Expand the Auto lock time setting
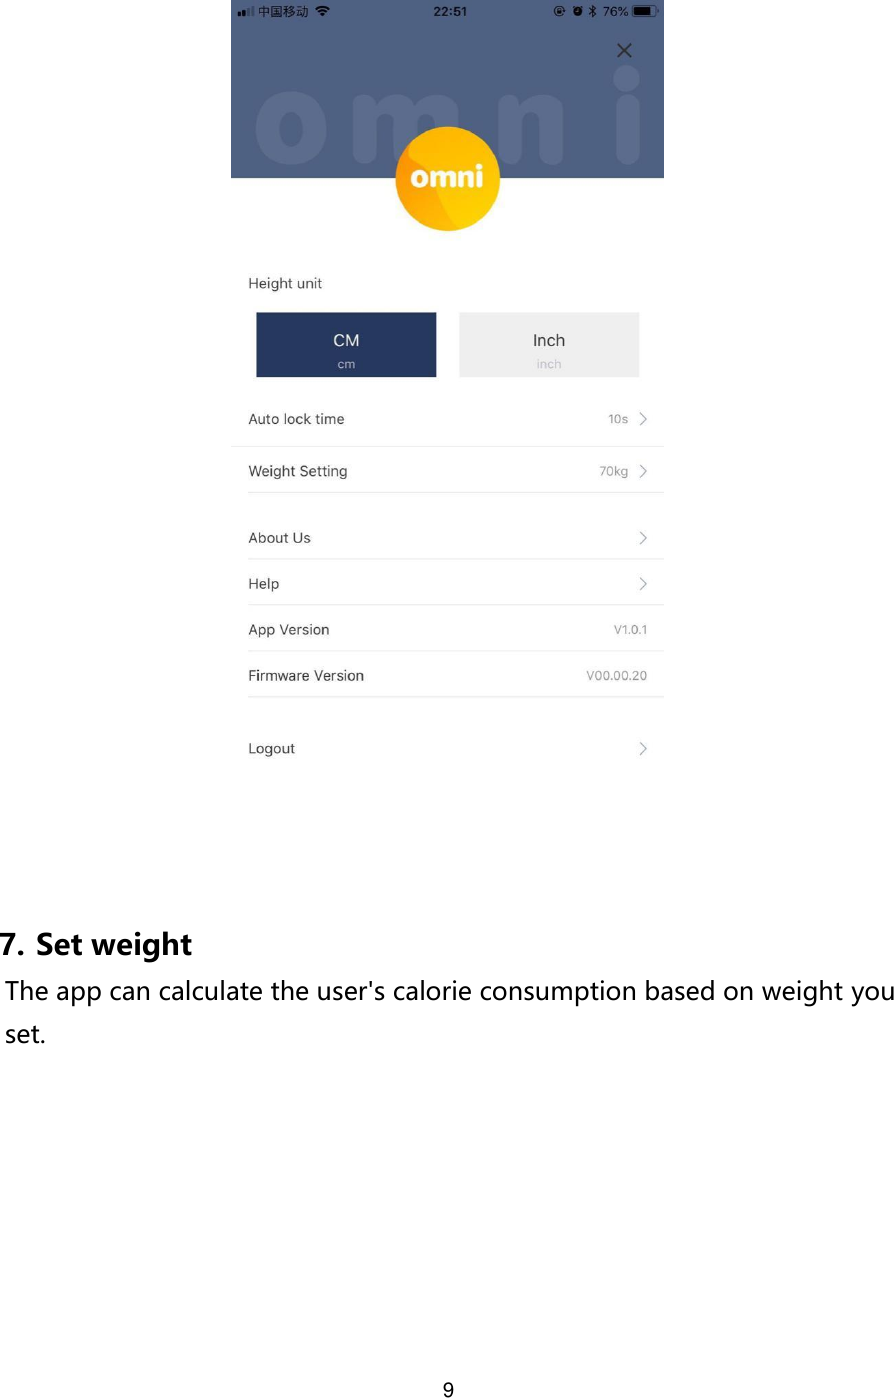The width and height of the screenshot is (894, 1398). (x=643, y=419)
